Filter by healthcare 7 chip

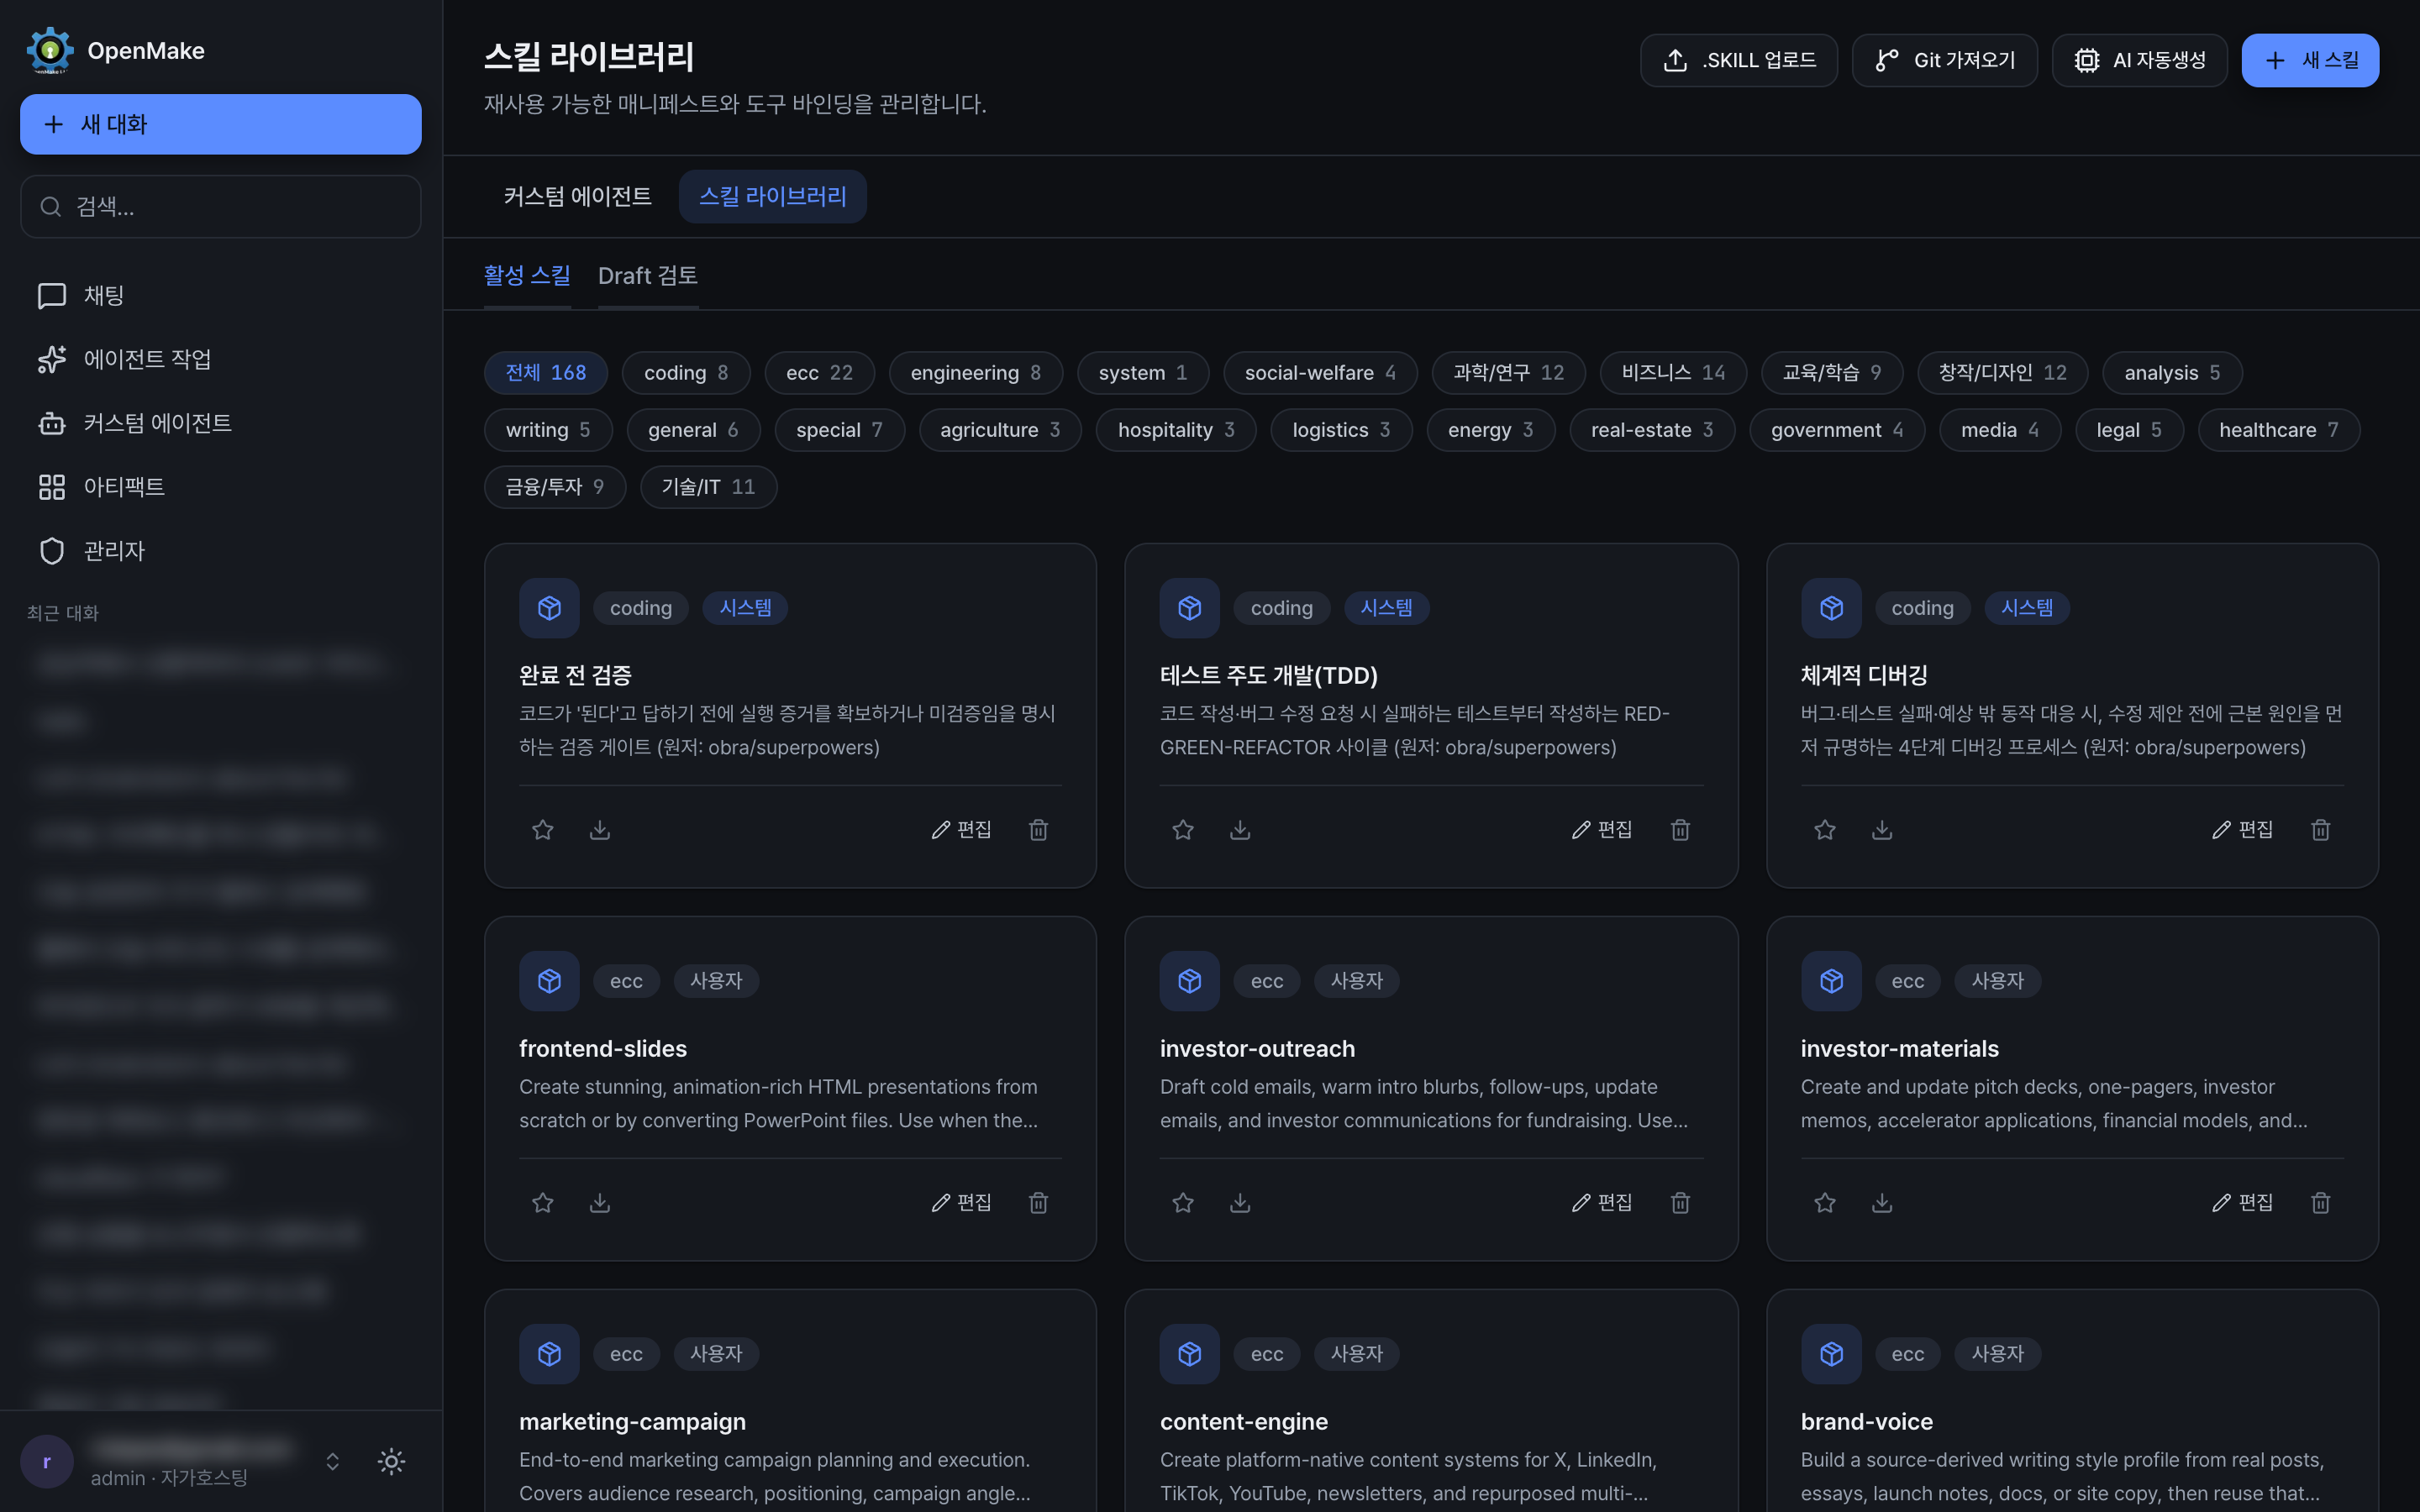(2279, 429)
